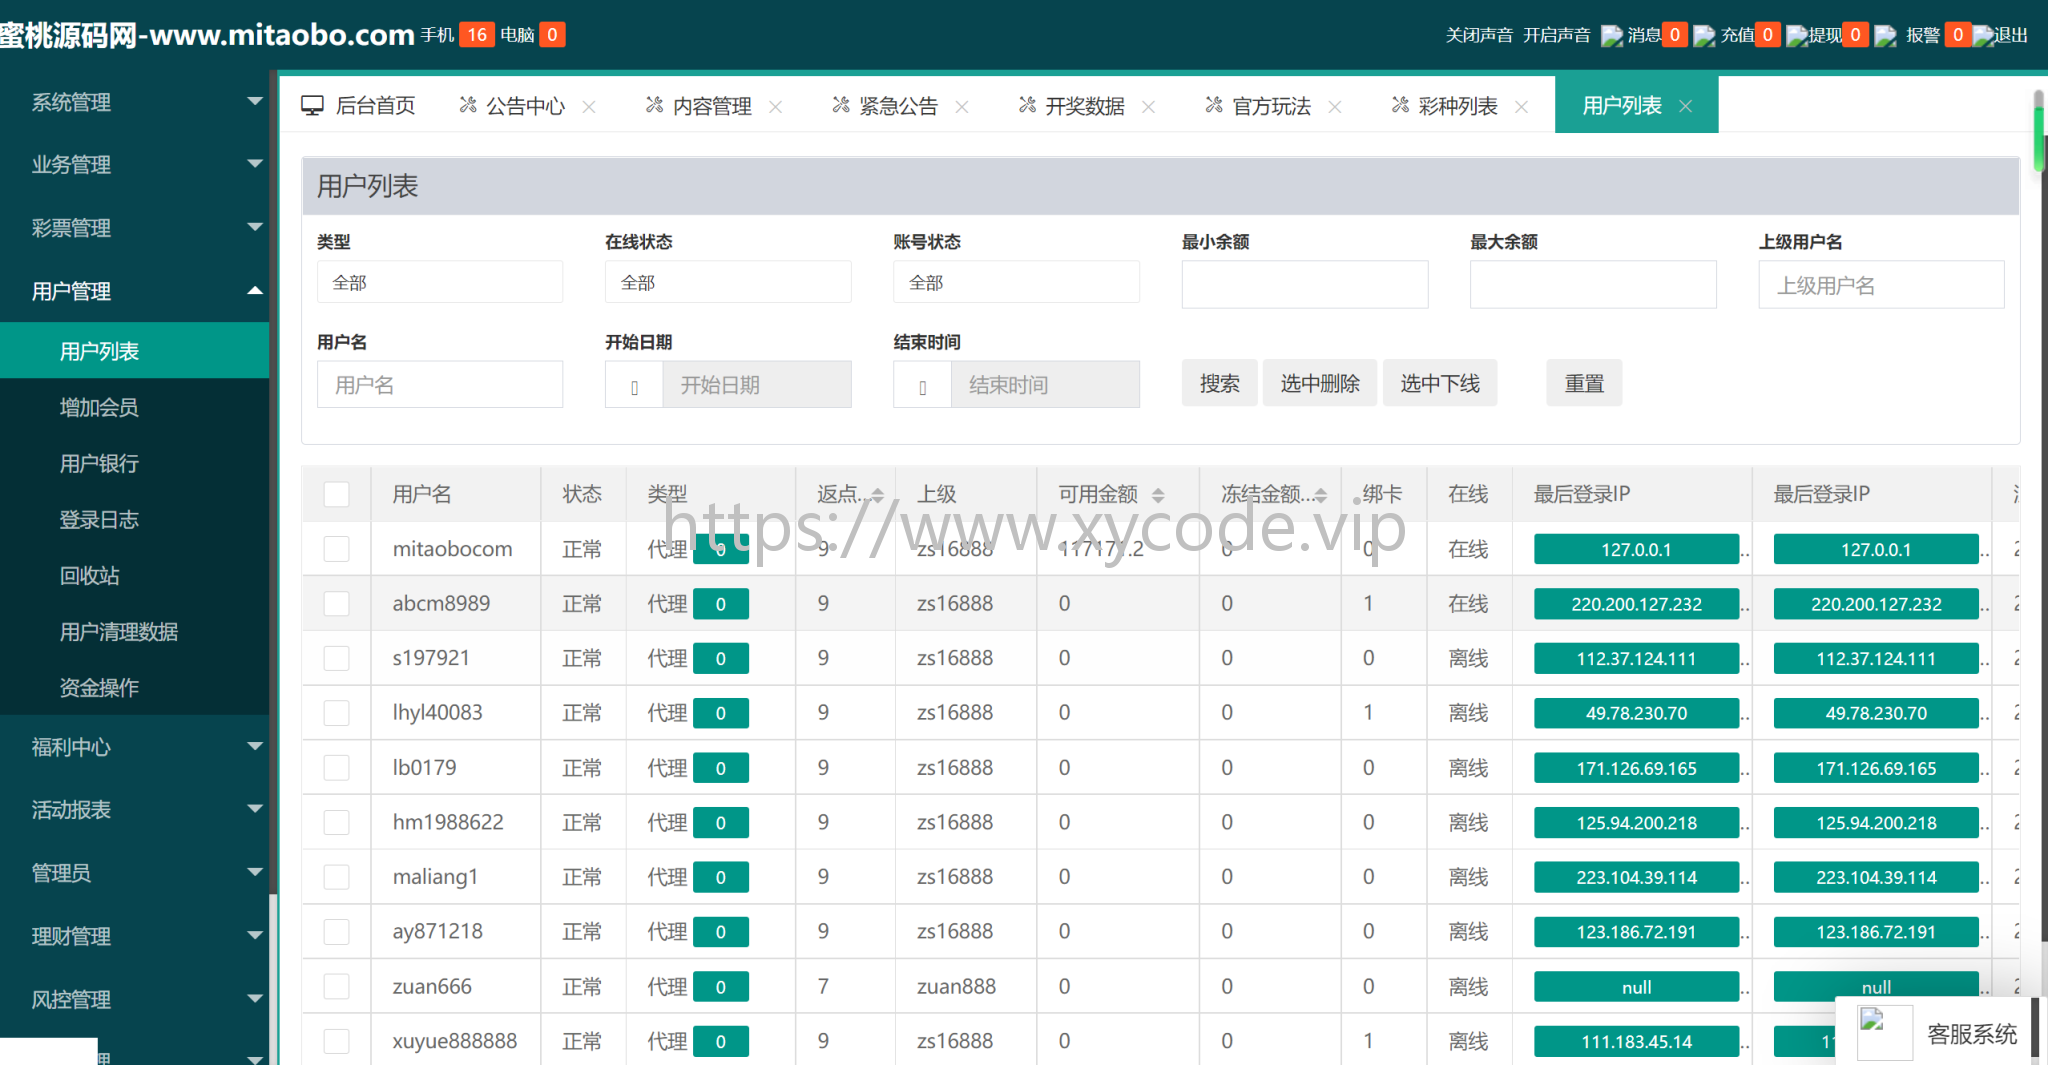The width and height of the screenshot is (2048, 1065).
Task: Toggle the select-all checkbox in table header
Action: (x=337, y=494)
